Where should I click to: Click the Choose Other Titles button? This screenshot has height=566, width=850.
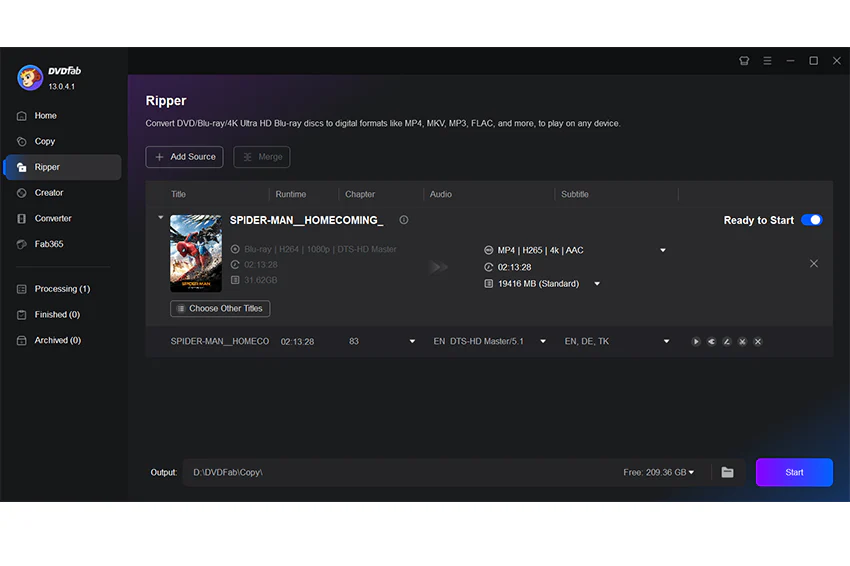click(x=220, y=308)
